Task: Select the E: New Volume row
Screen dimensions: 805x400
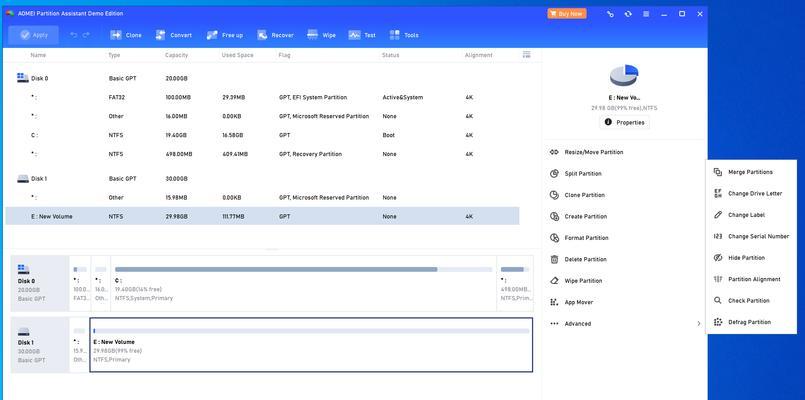Action: pos(262,217)
